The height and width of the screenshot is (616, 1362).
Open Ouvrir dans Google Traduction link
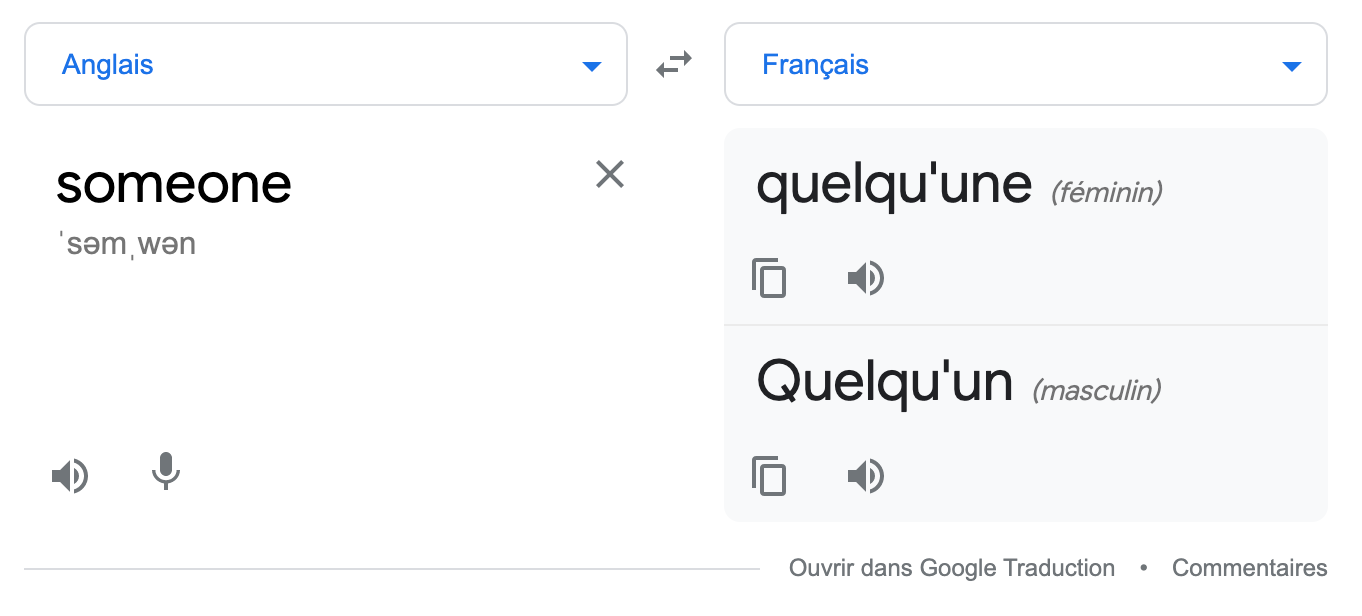(x=952, y=568)
